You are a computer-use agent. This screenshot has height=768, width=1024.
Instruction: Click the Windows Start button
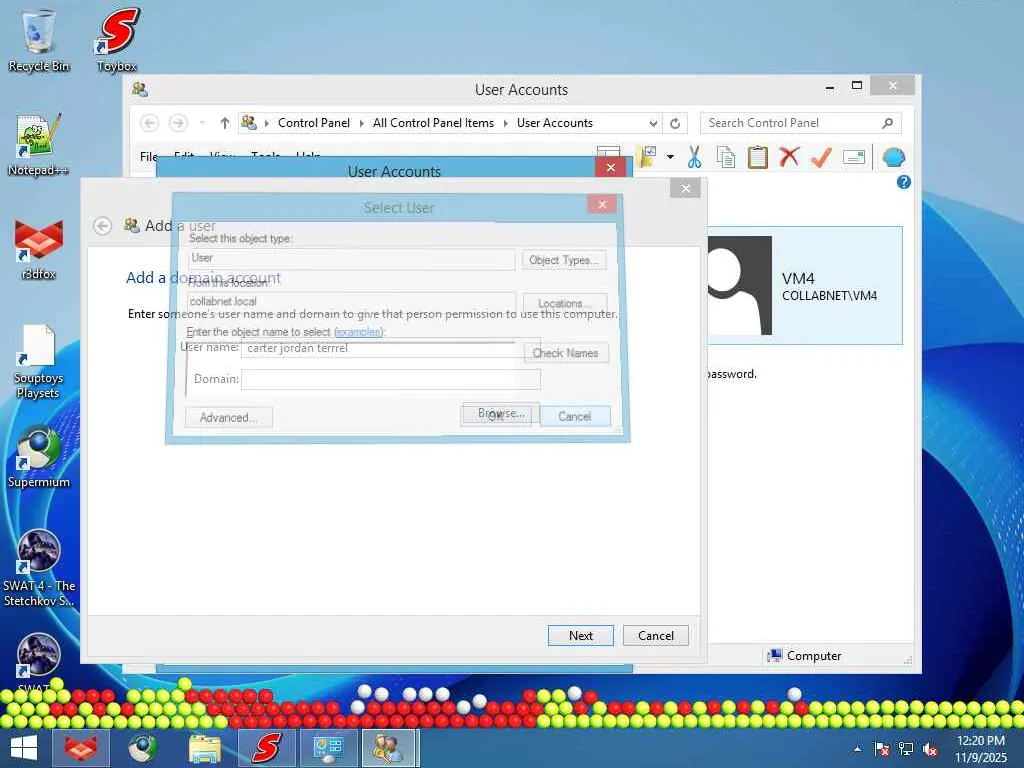[24, 748]
